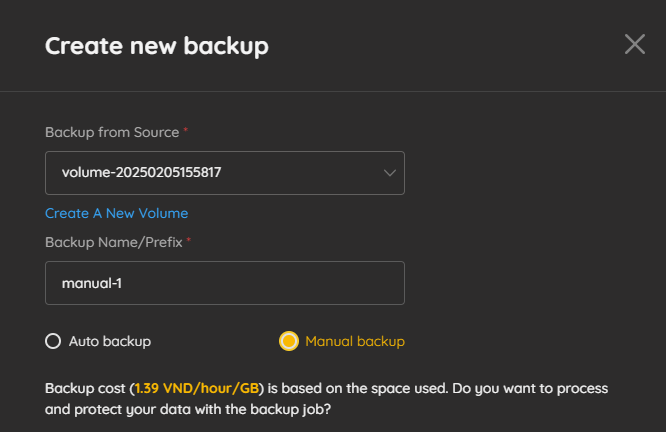Click the yellow Manual backup label
Viewport: 666px width, 432px height.
click(x=355, y=342)
